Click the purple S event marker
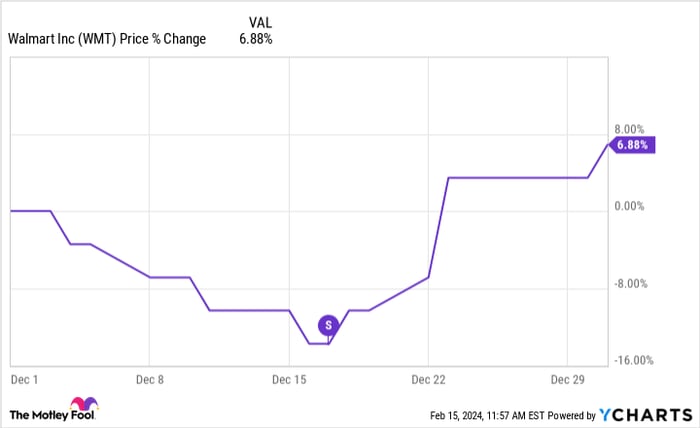This screenshot has width=700, height=428. [328, 325]
